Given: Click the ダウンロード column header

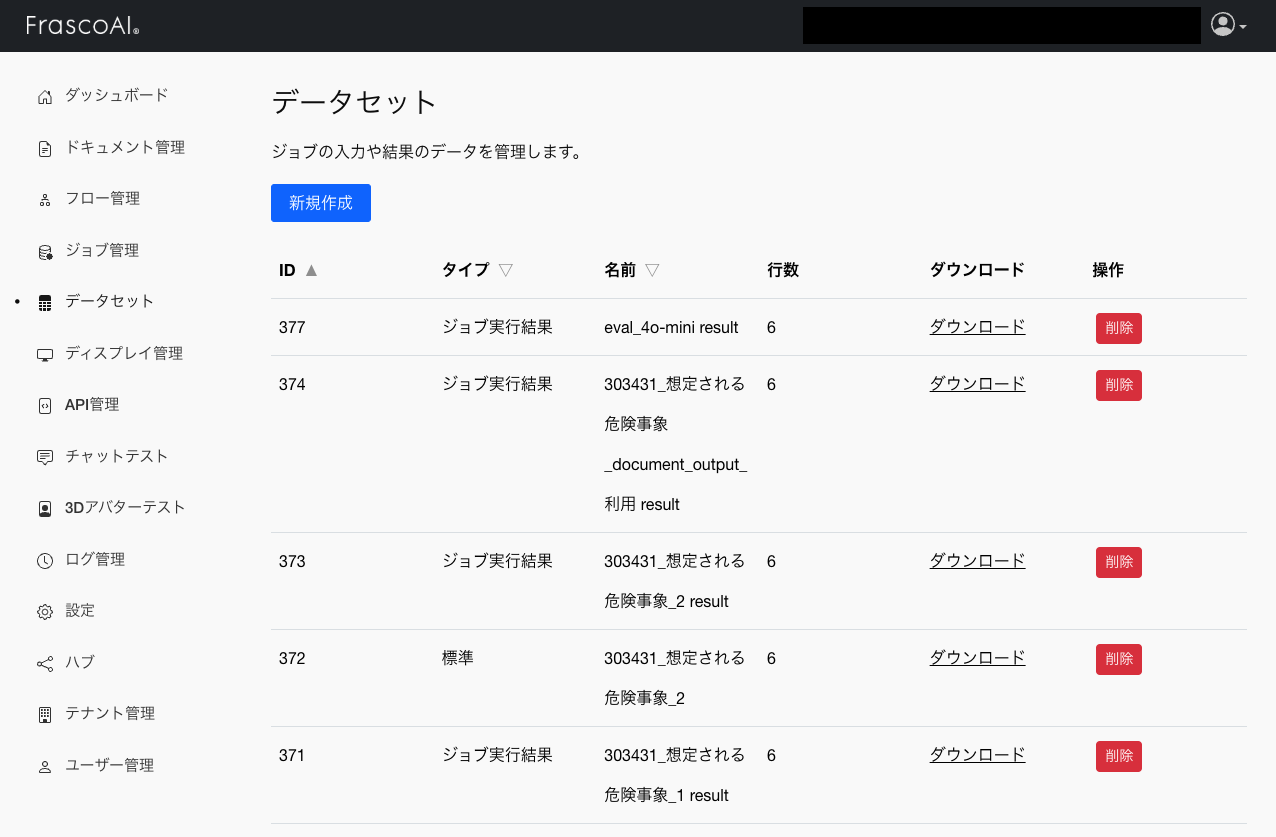Looking at the screenshot, I should (x=977, y=270).
